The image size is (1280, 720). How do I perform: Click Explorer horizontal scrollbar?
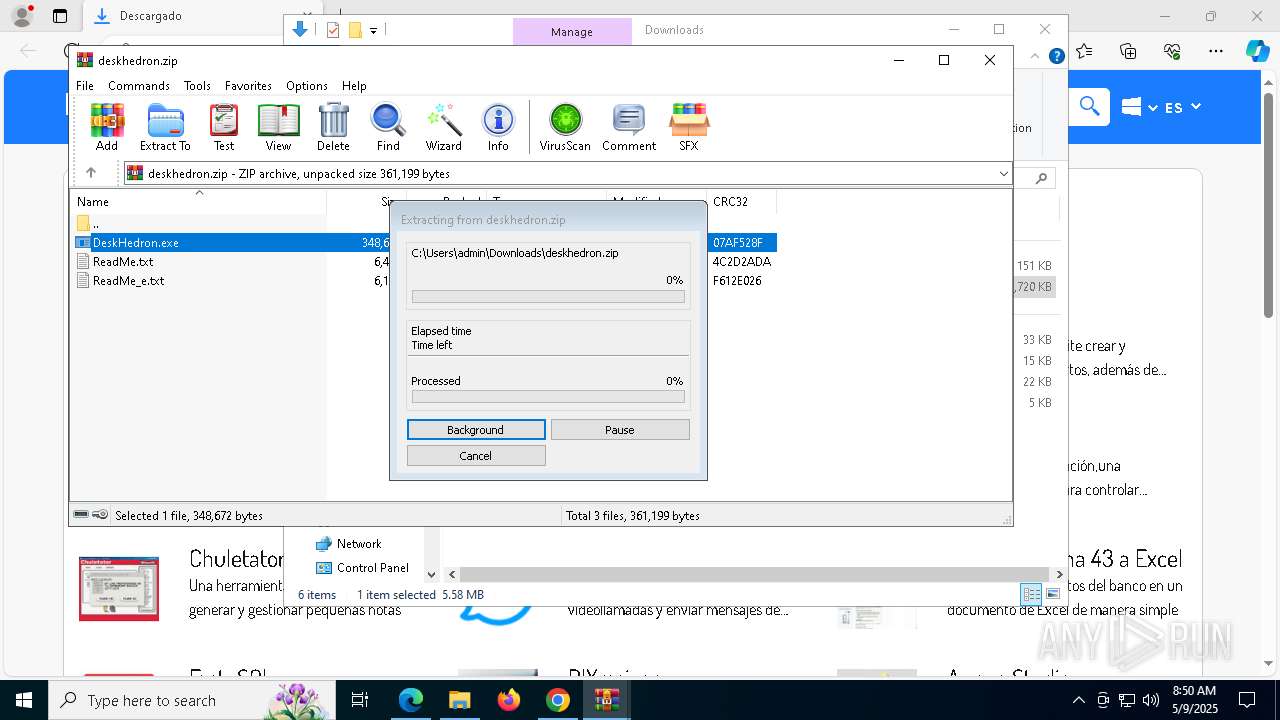pos(754,574)
